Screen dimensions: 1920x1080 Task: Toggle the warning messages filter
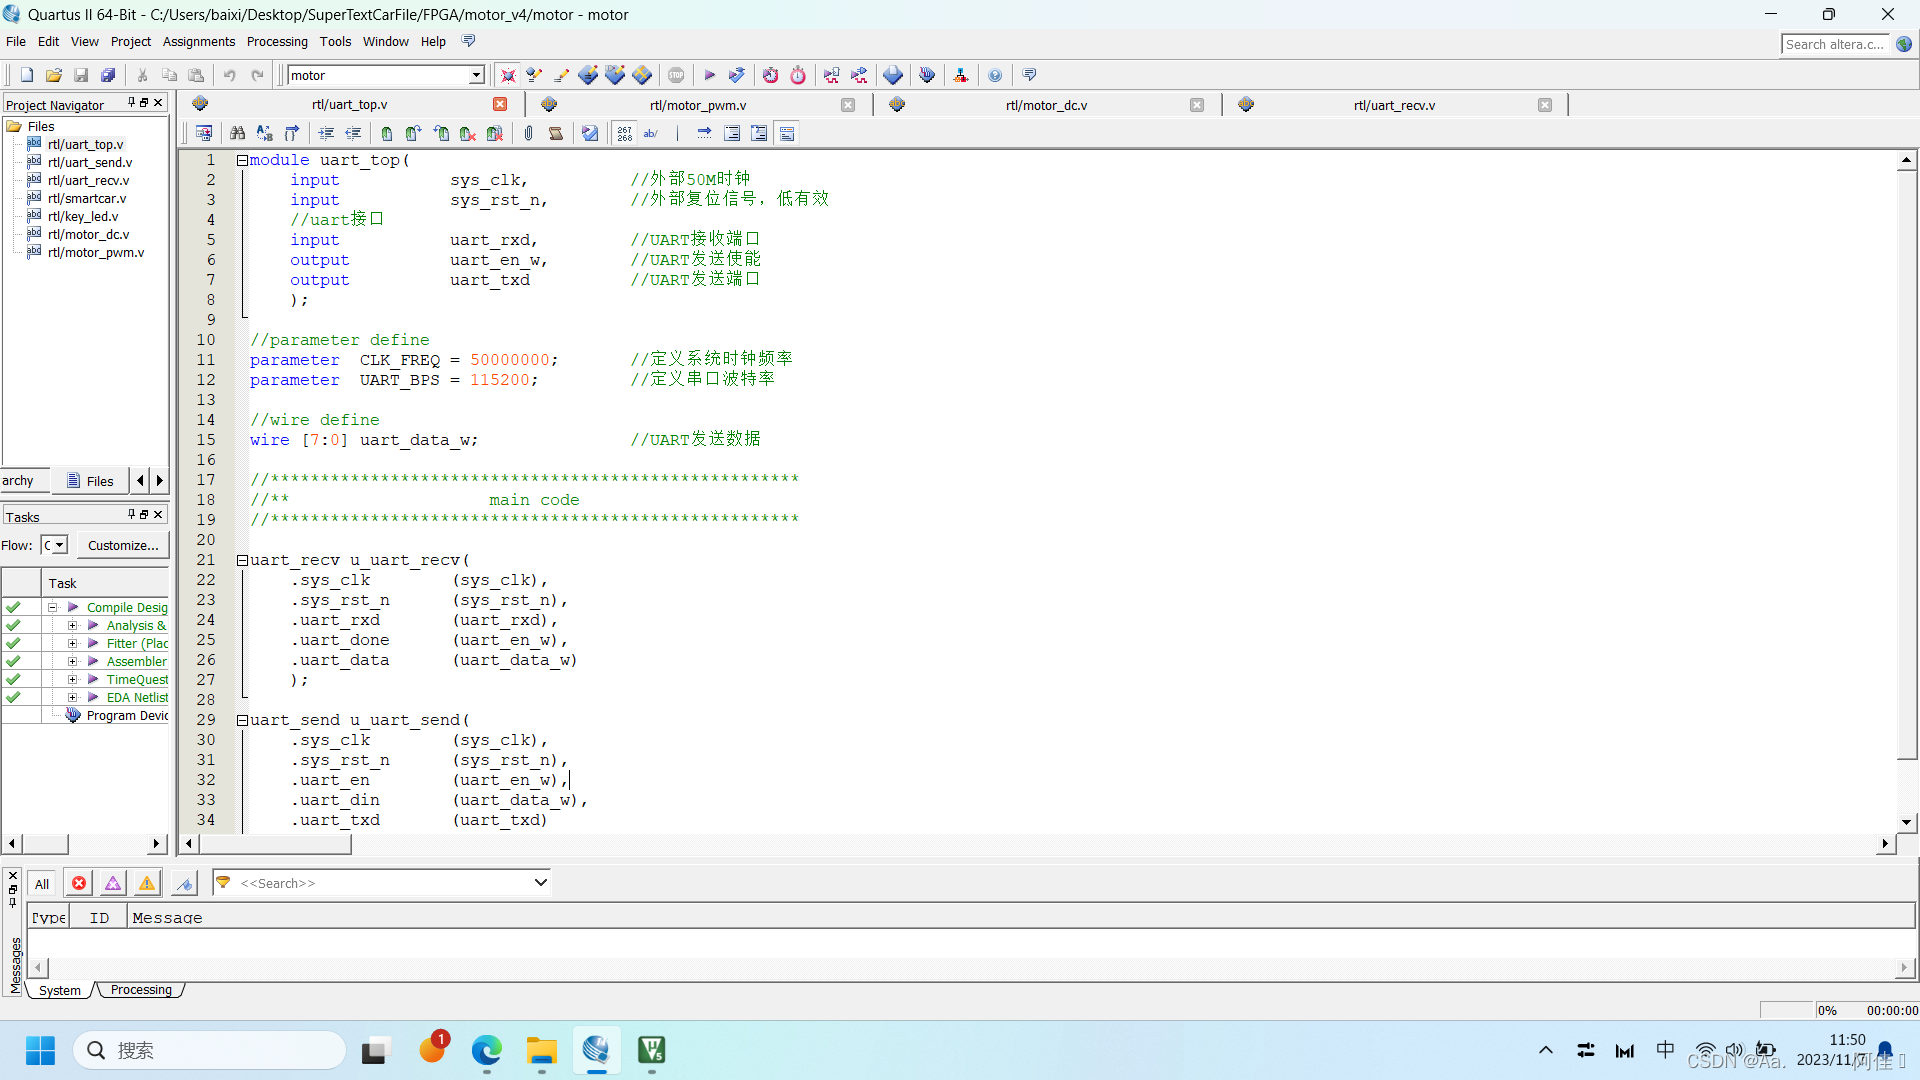click(146, 883)
